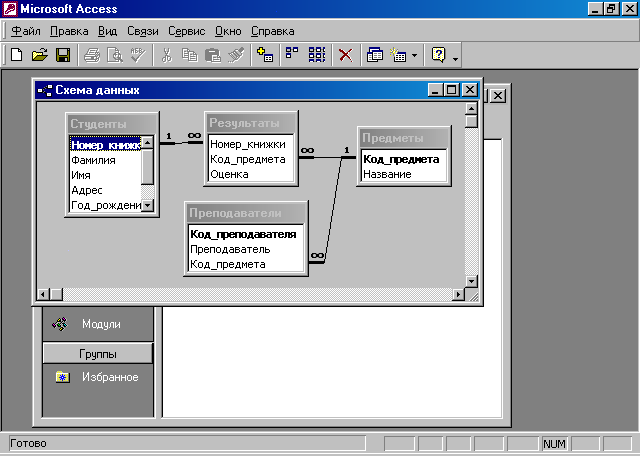Click the Show Table icon

point(264,54)
